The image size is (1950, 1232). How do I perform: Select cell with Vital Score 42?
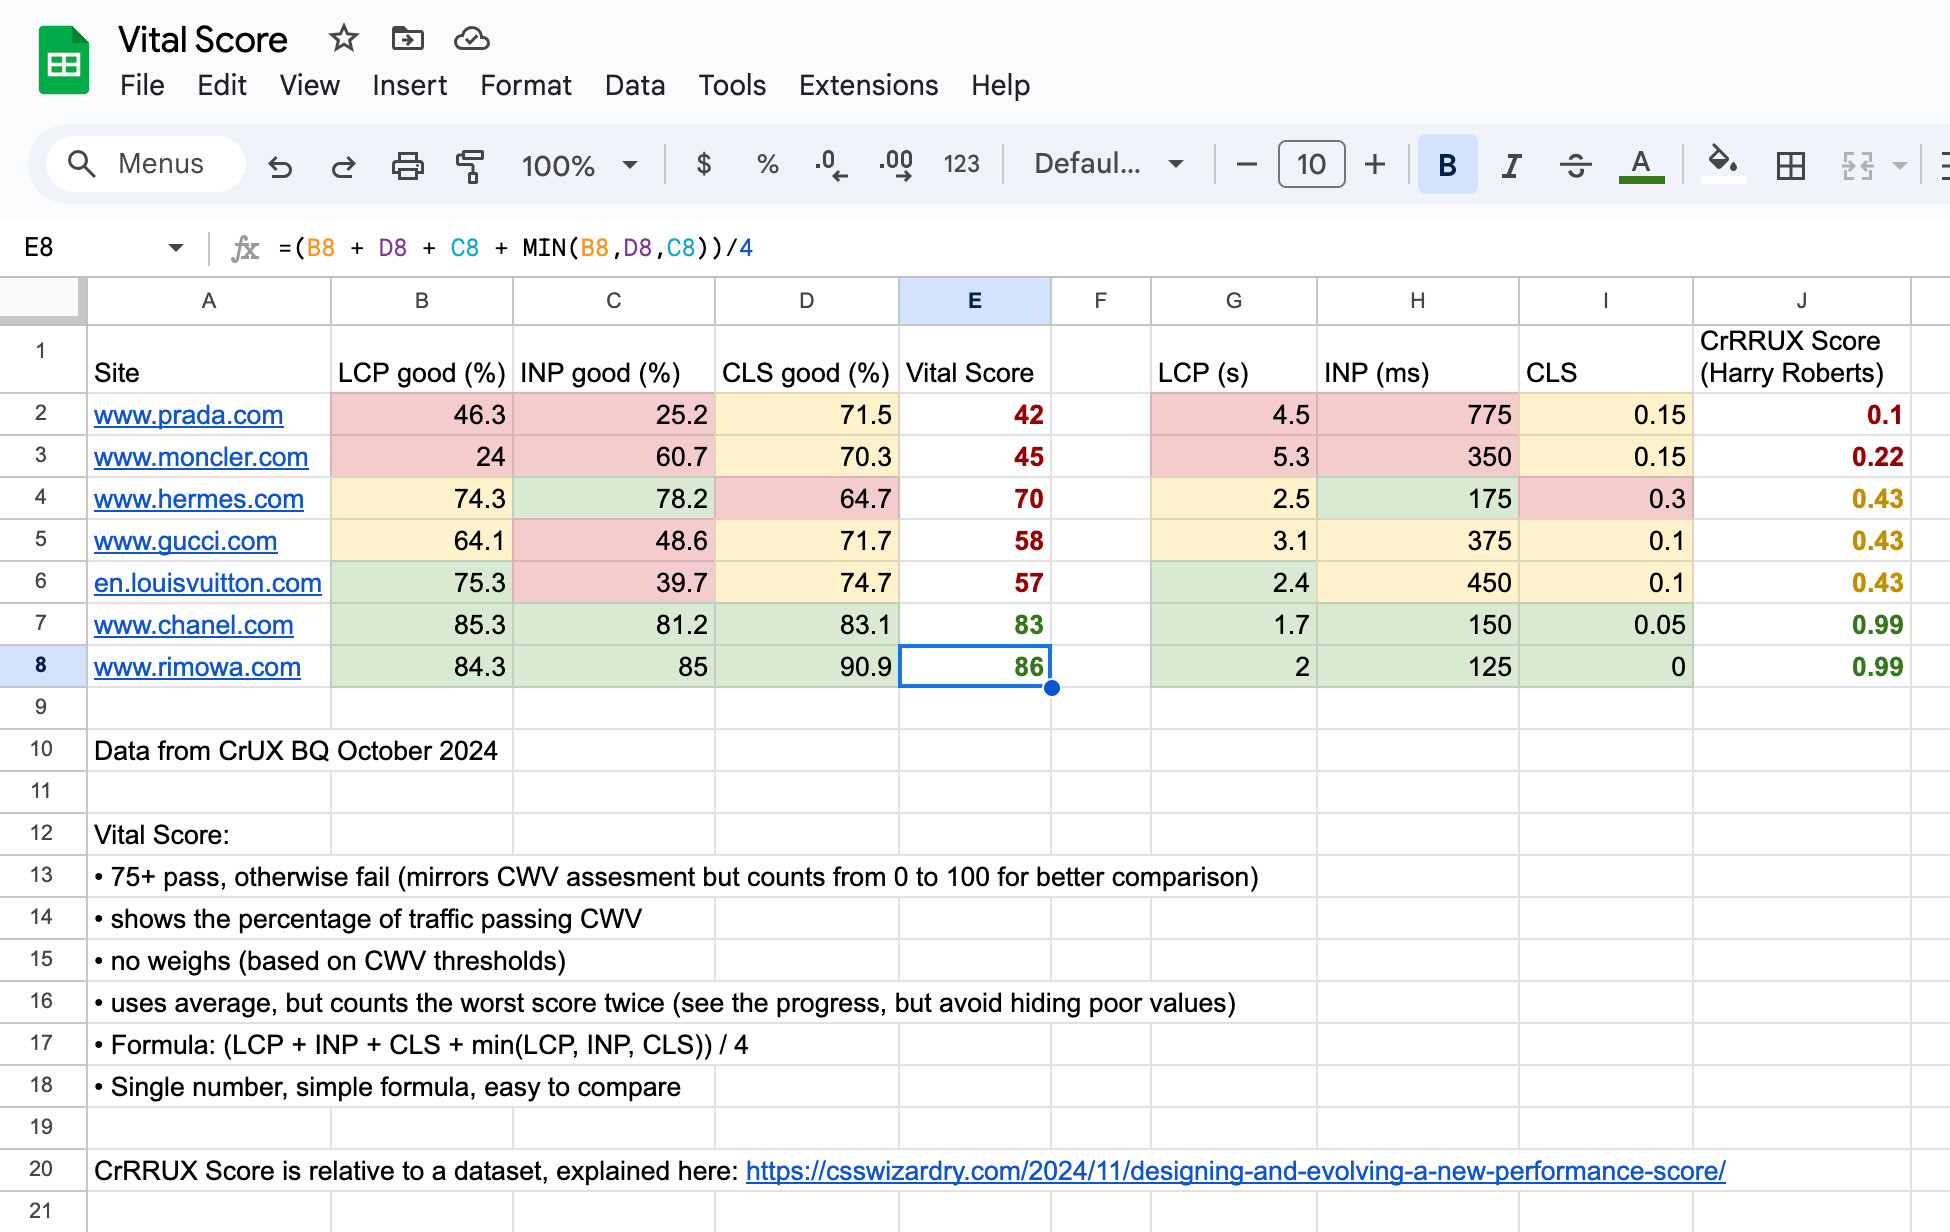pos(975,414)
